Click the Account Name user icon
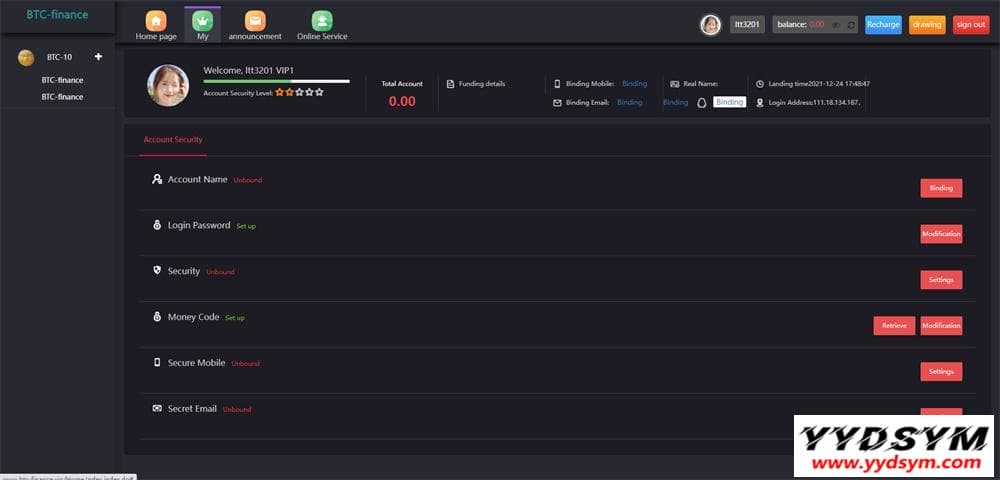The width and height of the screenshot is (1000, 480). pyautogui.click(x=157, y=180)
